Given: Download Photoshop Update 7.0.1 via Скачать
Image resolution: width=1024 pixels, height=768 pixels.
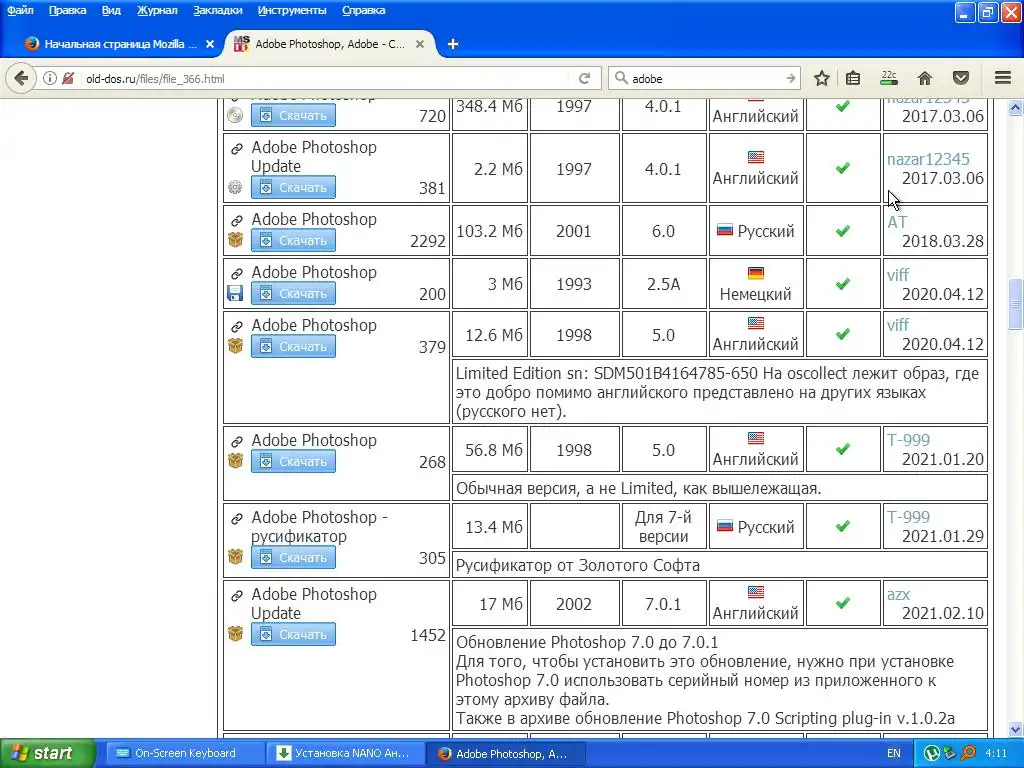Looking at the screenshot, I should click(293, 634).
